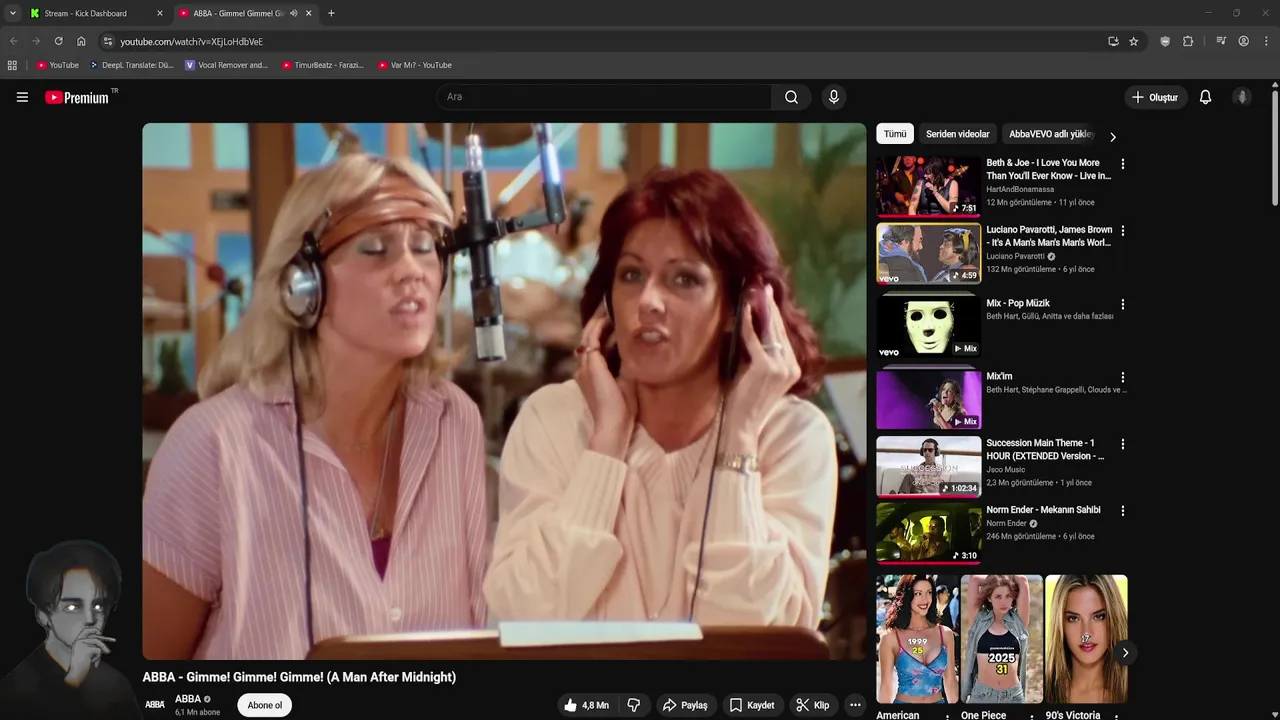Click the address bar URL

click(x=192, y=41)
